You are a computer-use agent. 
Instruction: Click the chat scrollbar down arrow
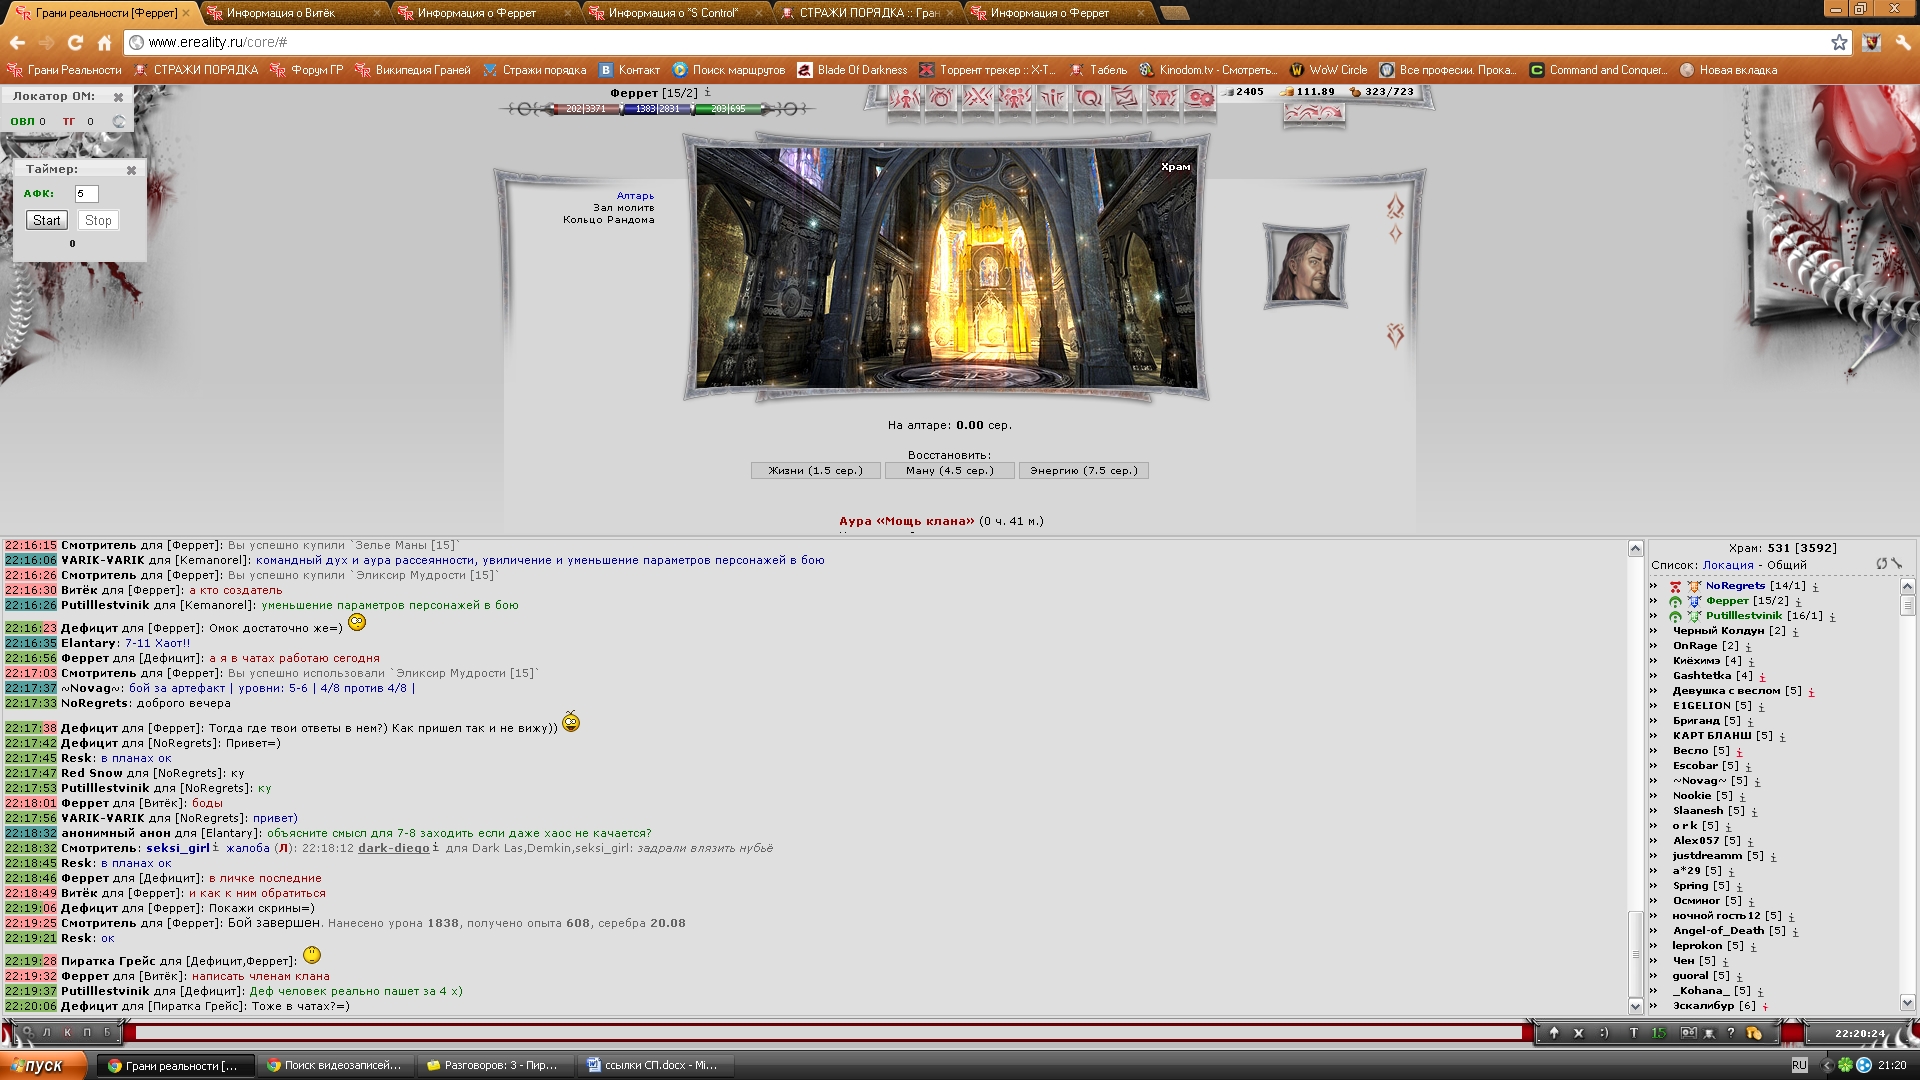click(1636, 1006)
